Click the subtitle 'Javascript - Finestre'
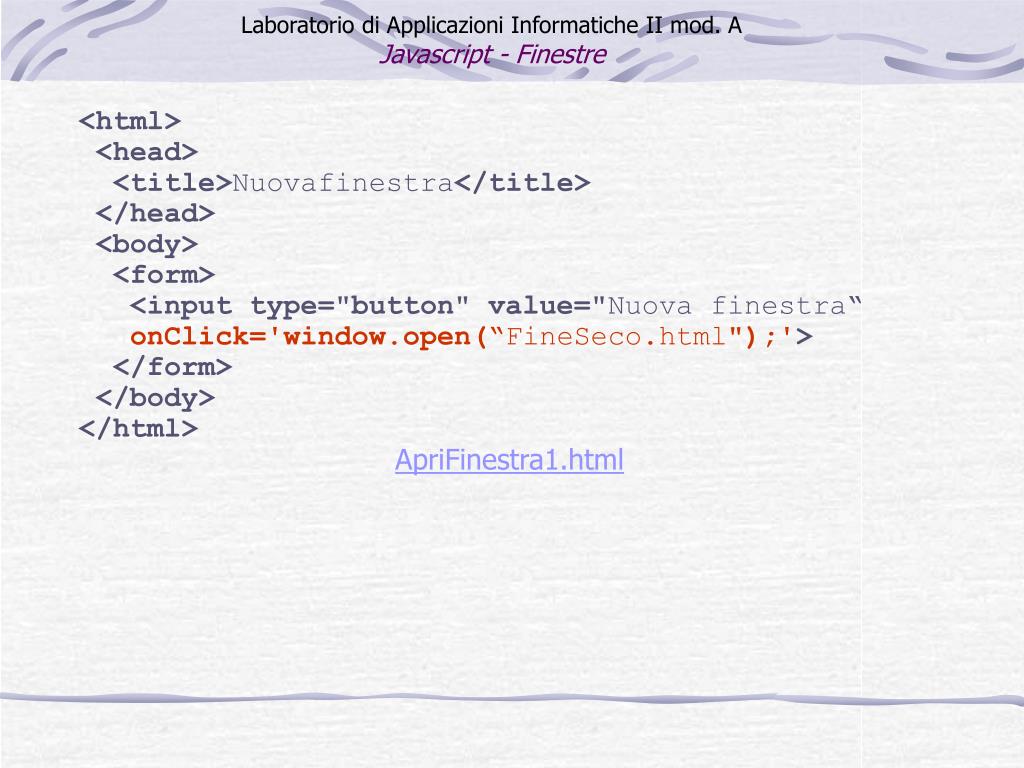The width and height of the screenshot is (1024, 768). click(x=492, y=54)
